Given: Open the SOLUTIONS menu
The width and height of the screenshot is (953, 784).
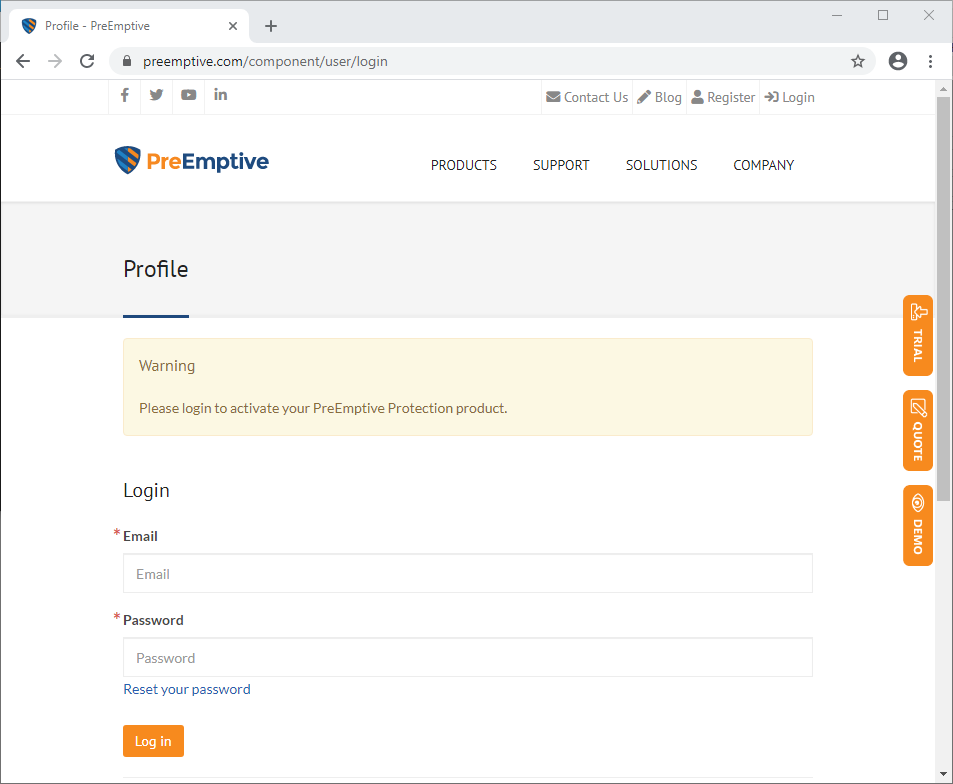Looking at the screenshot, I should 661,165.
